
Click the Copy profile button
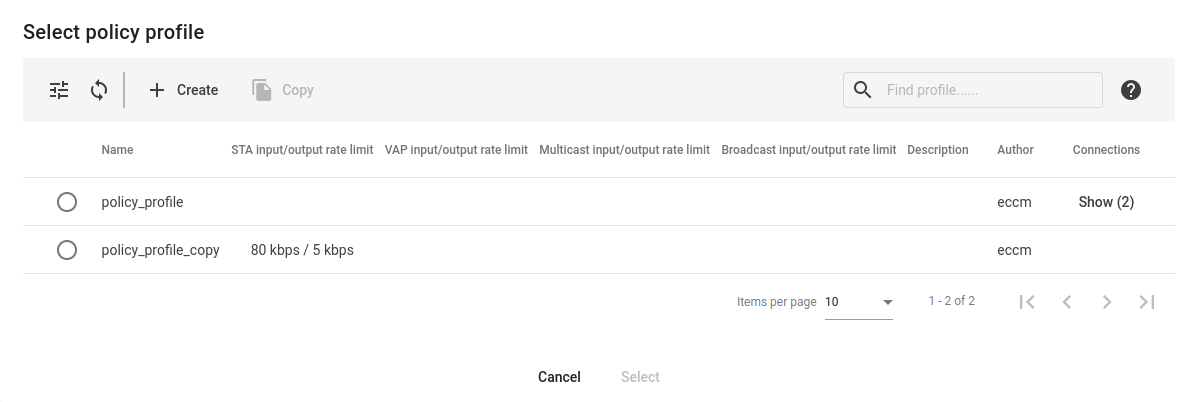click(x=283, y=90)
